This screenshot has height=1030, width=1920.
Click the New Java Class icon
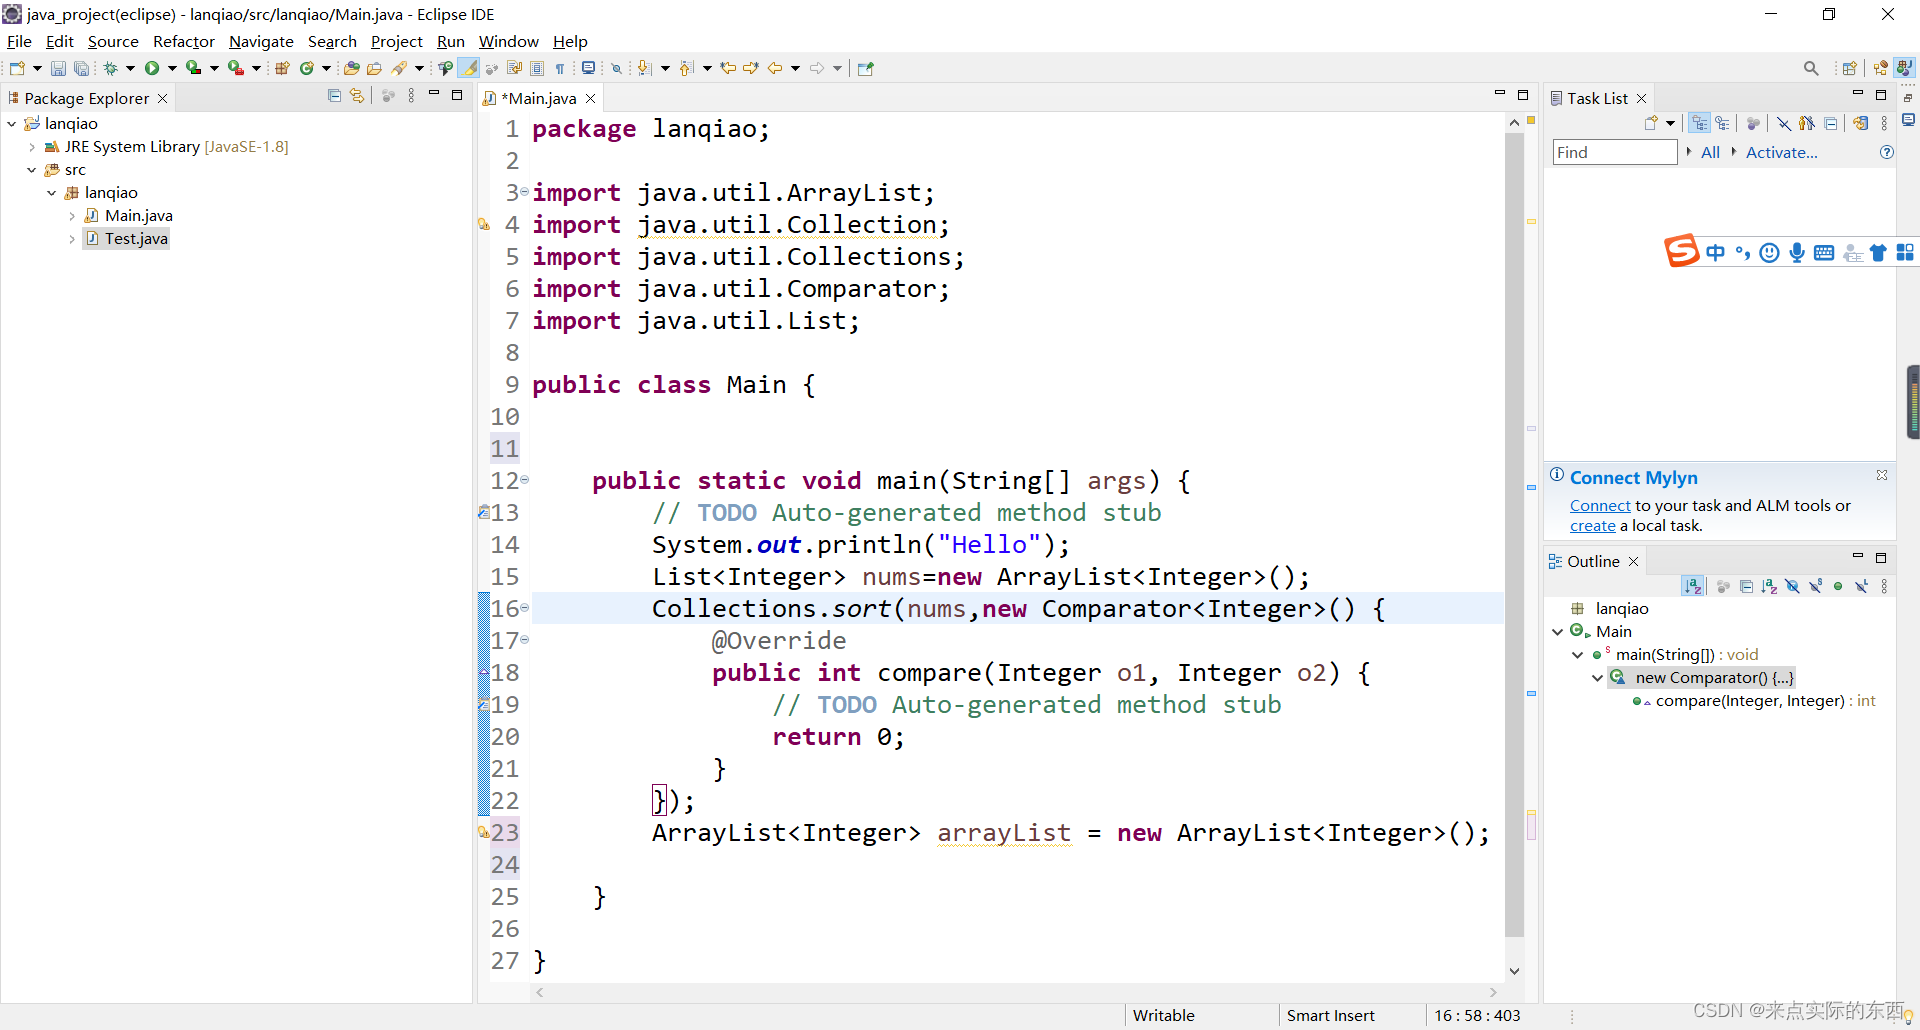pos(307,68)
